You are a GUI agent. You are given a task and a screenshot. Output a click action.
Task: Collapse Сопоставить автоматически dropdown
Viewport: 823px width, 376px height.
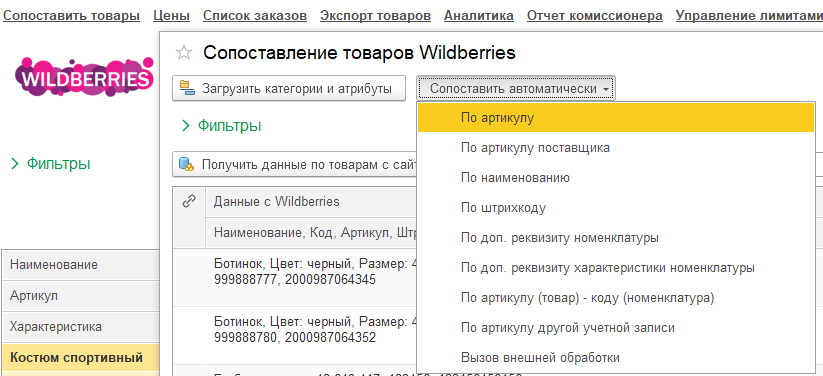(516, 88)
